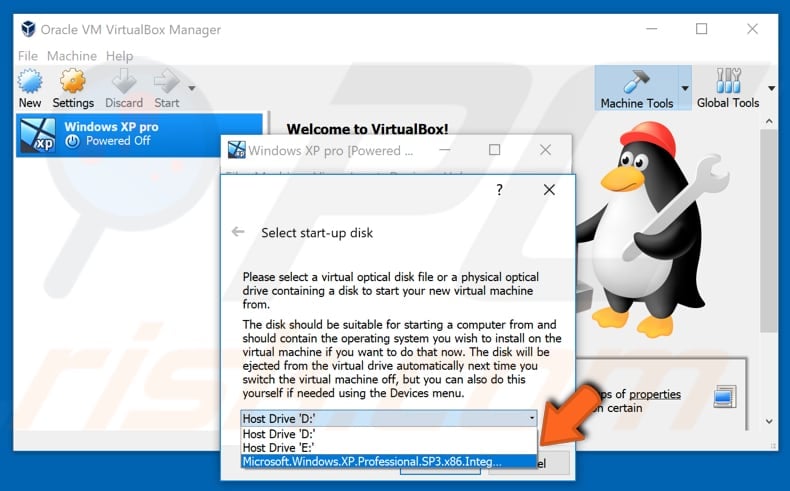Select the Windows XP pro machine entry
Image resolution: width=790 pixels, height=491 pixels.
140,135
